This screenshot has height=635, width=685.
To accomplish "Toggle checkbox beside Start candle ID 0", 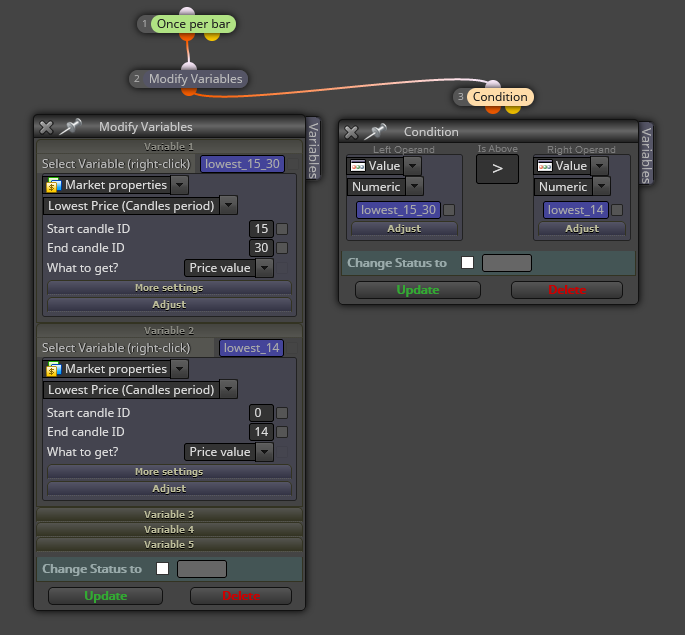I will (x=282, y=413).
